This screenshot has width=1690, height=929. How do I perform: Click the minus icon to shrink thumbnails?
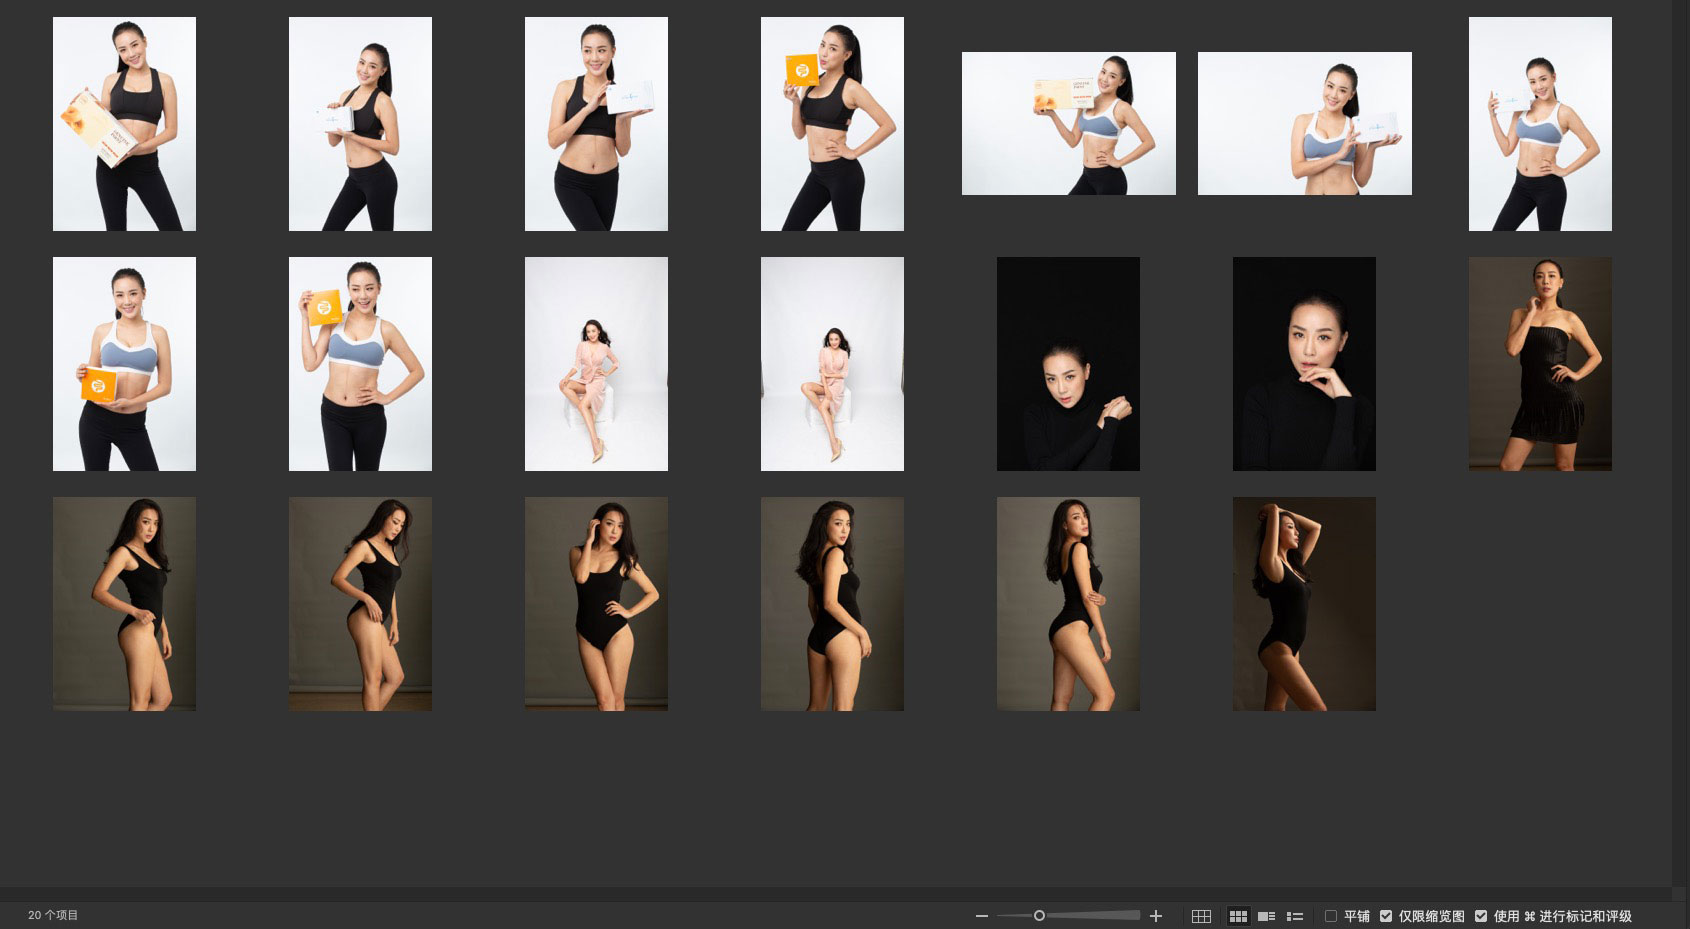pyautogui.click(x=981, y=916)
